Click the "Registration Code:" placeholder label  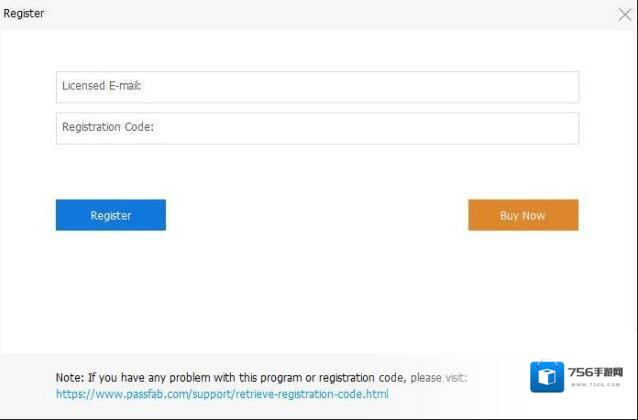(x=107, y=128)
